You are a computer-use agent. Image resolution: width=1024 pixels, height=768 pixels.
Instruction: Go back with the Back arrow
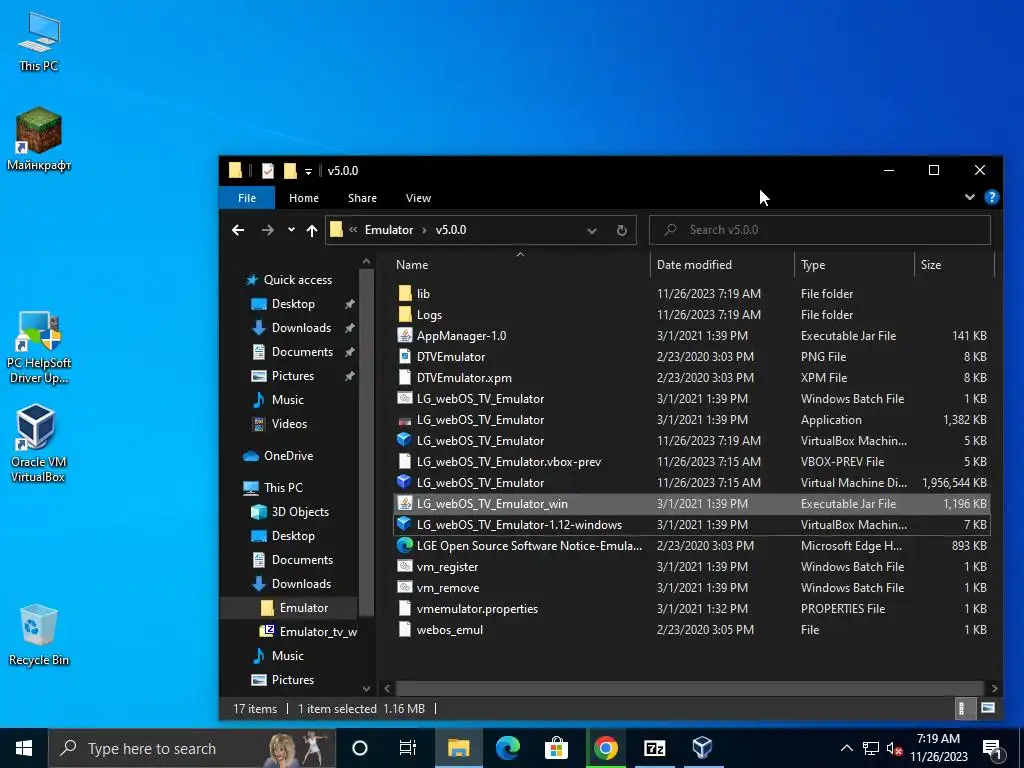pyautogui.click(x=238, y=230)
